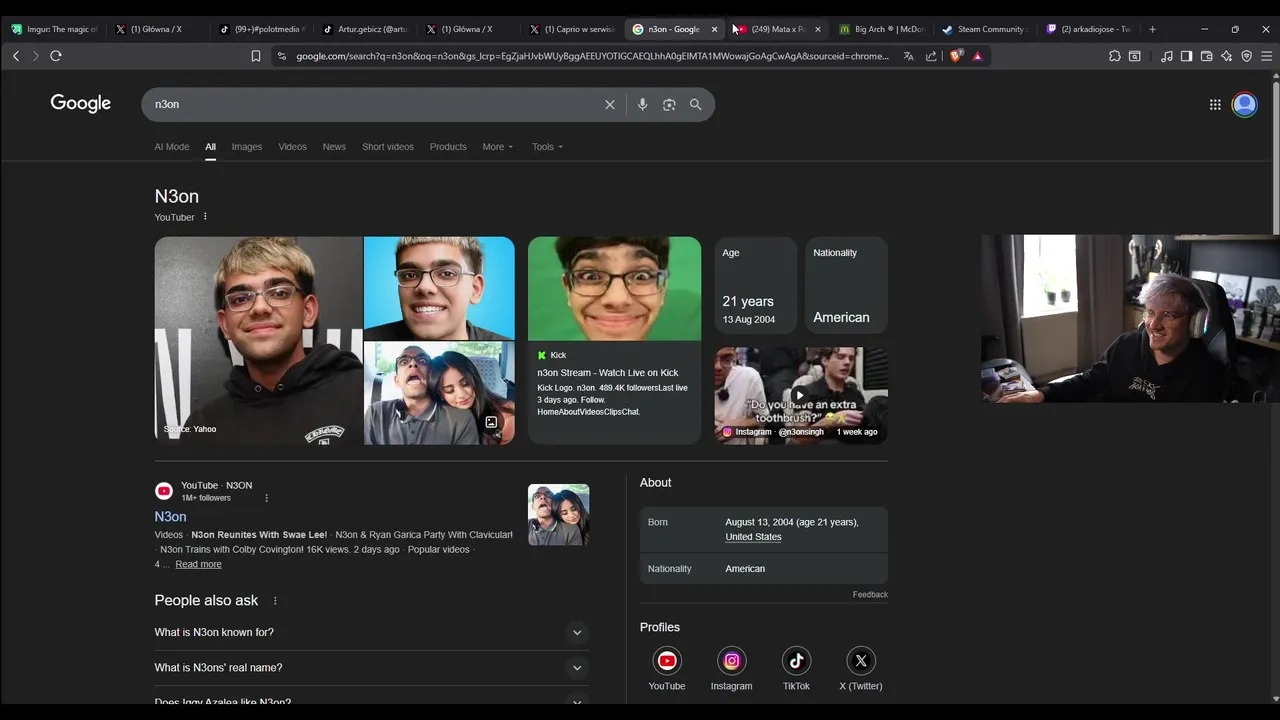
Task: Open 'n3on Stream - Watch Live on Kick'
Action: (607, 373)
